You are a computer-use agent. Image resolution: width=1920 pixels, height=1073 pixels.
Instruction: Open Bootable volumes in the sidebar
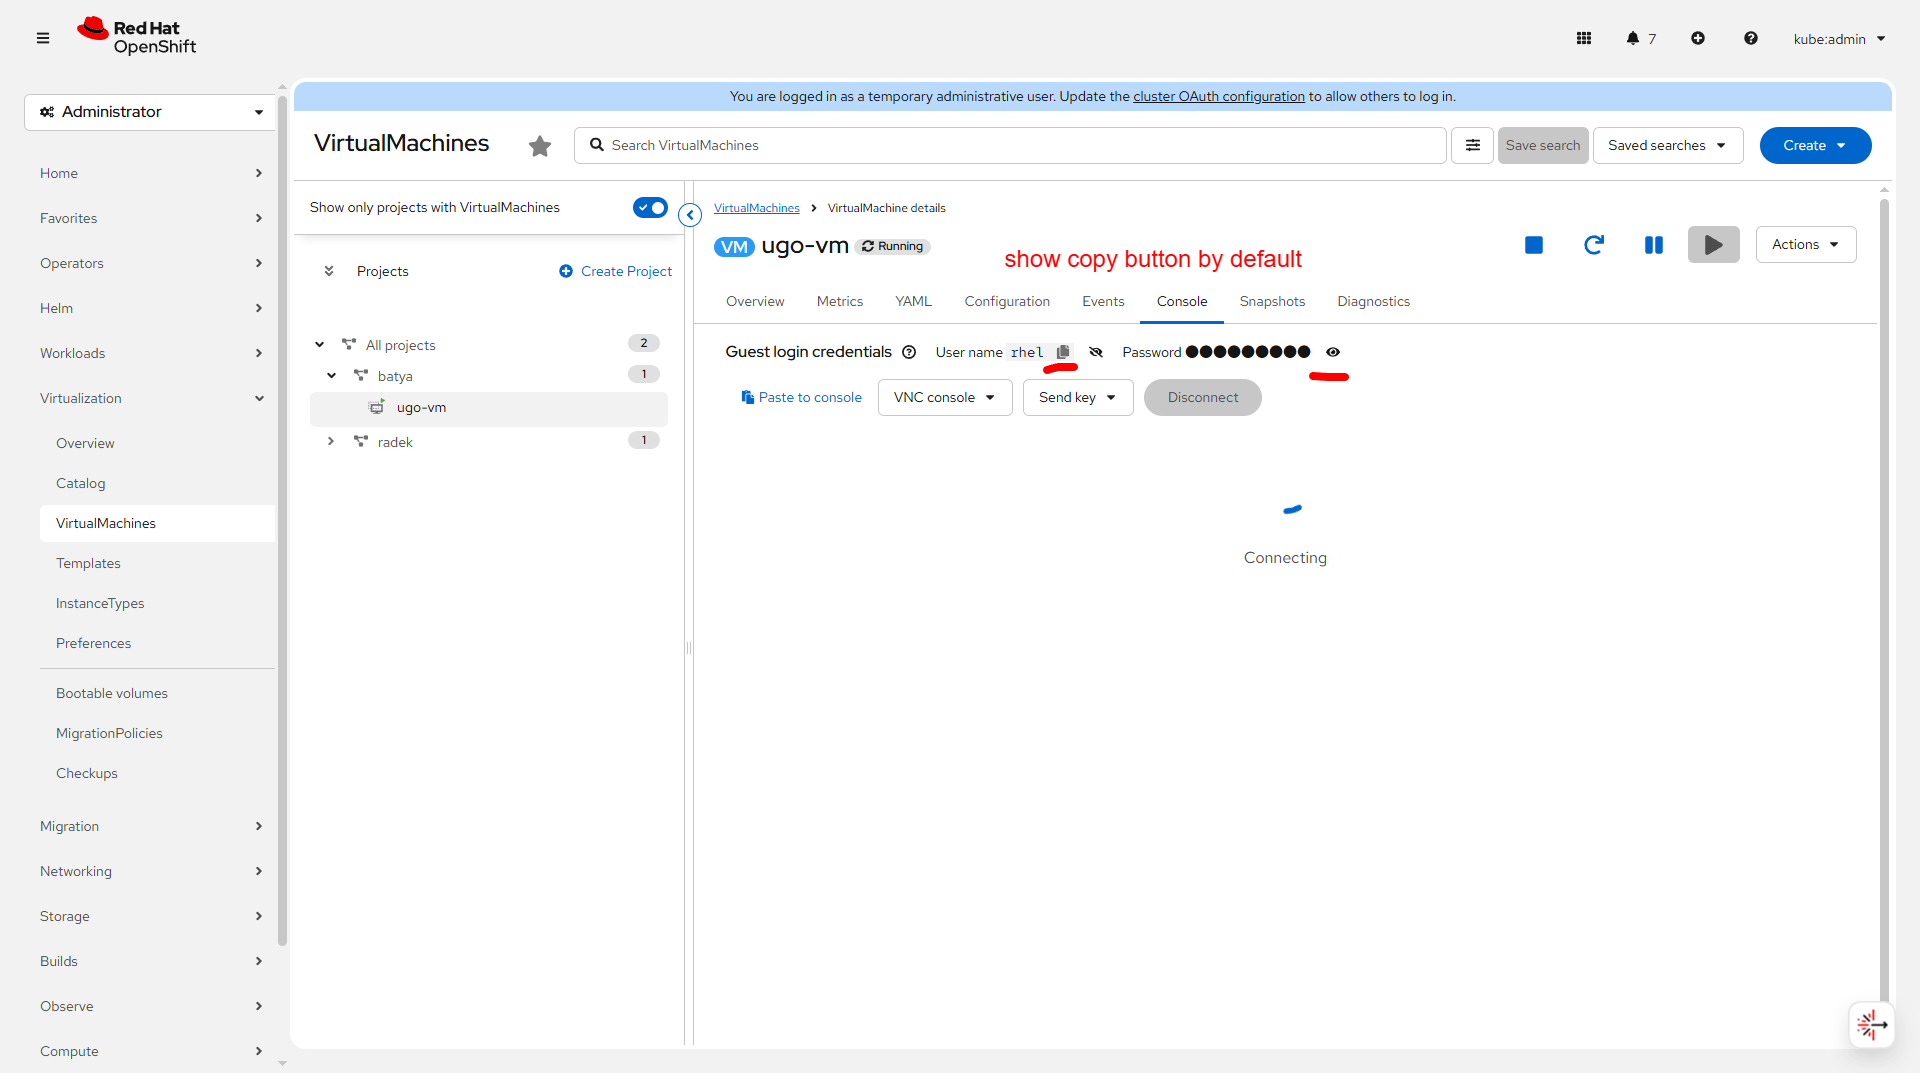[112, 693]
